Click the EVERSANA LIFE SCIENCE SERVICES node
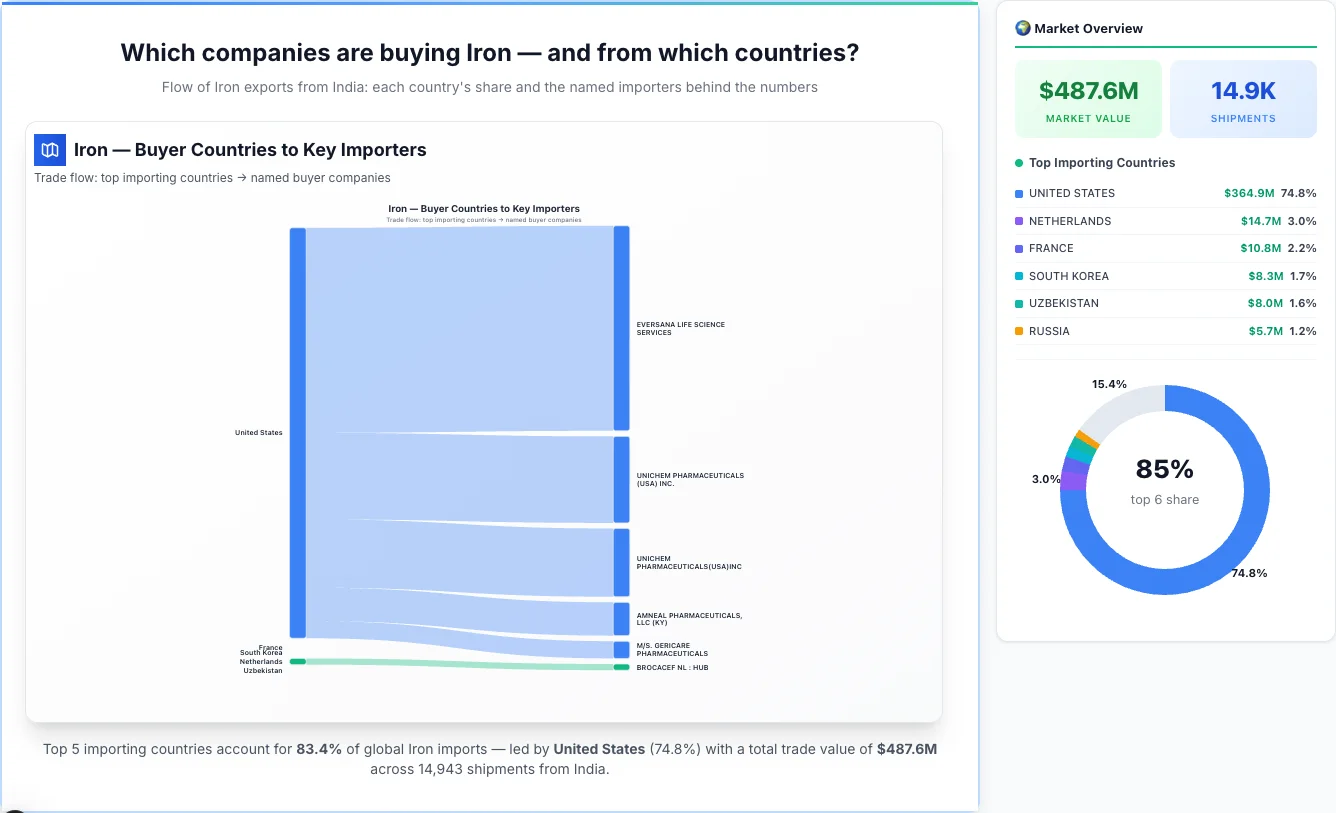1336x813 pixels. [x=622, y=325]
